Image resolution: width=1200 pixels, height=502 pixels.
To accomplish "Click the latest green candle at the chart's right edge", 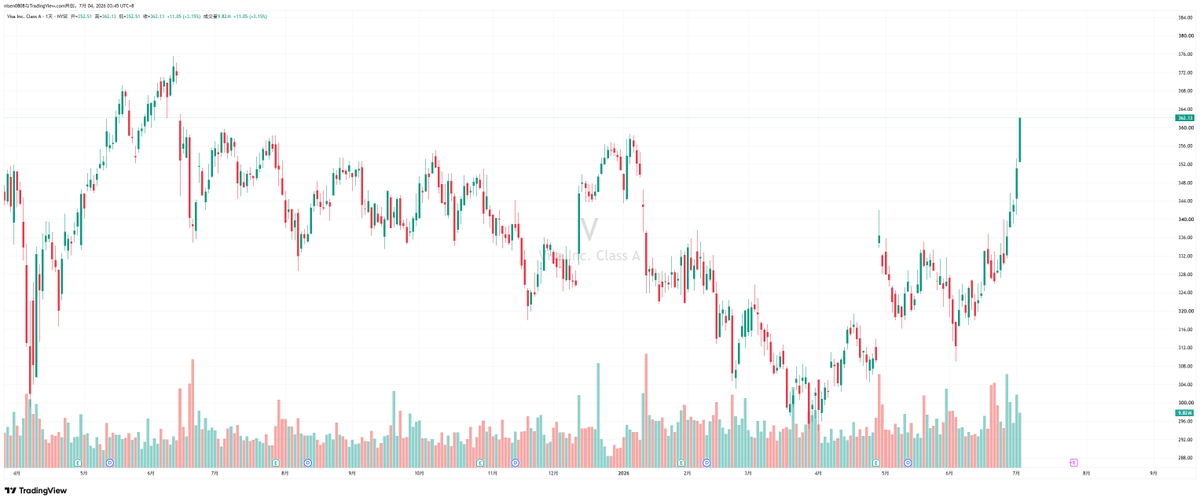I will pos(1020,140).
